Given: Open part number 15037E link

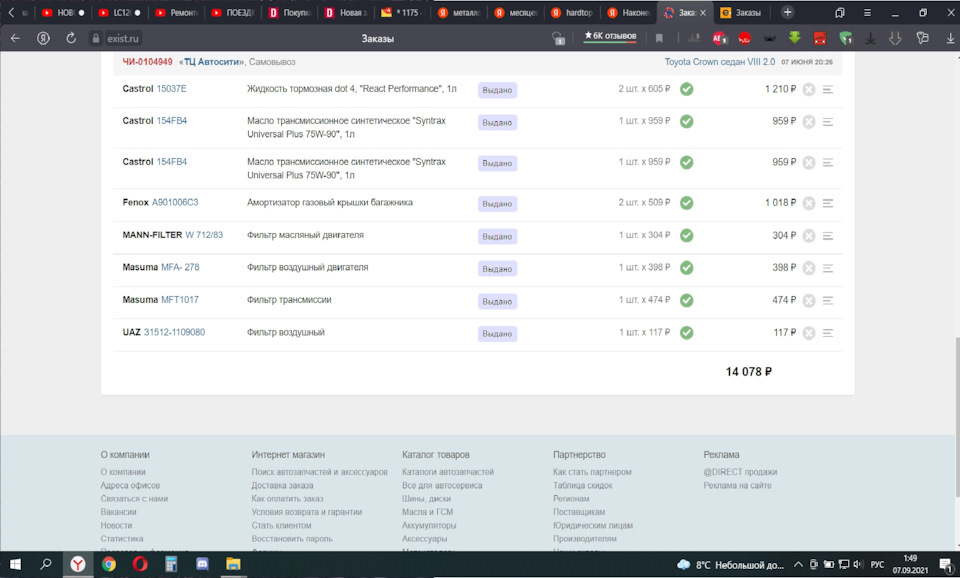Looking at the screenshot, I should click(x=171, y=89).
